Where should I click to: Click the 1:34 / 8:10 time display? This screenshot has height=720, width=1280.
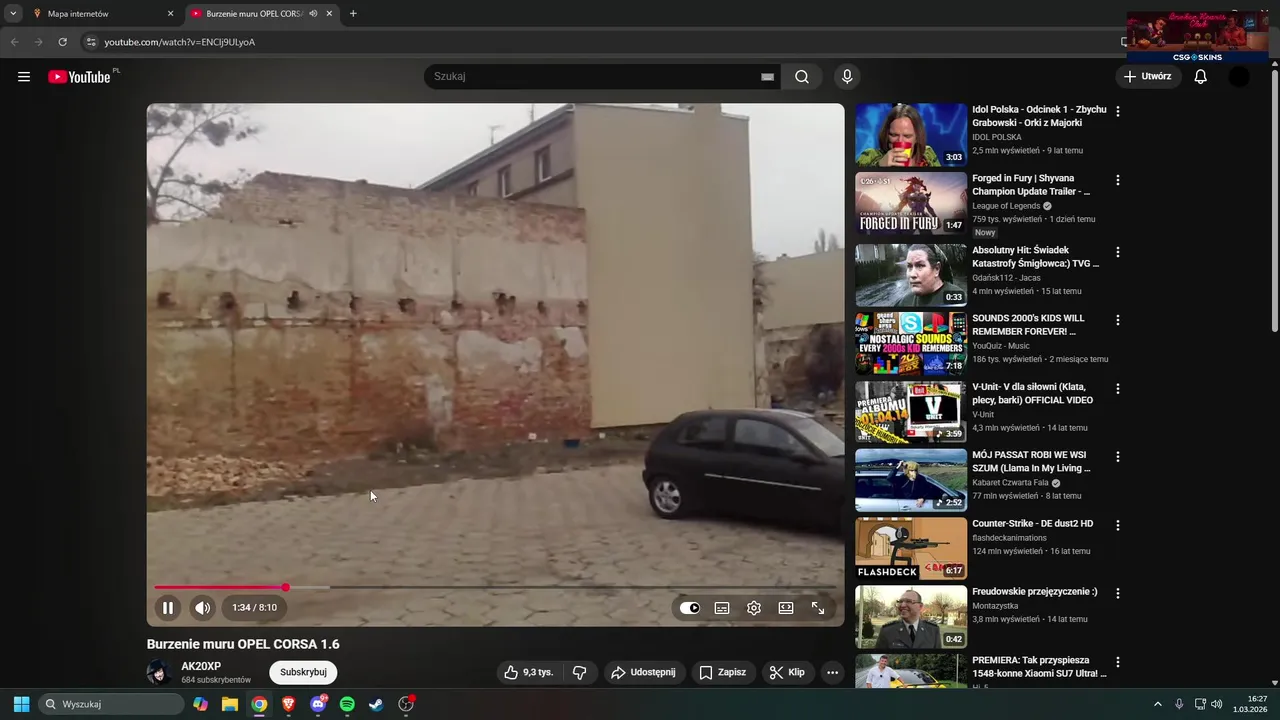255,607
